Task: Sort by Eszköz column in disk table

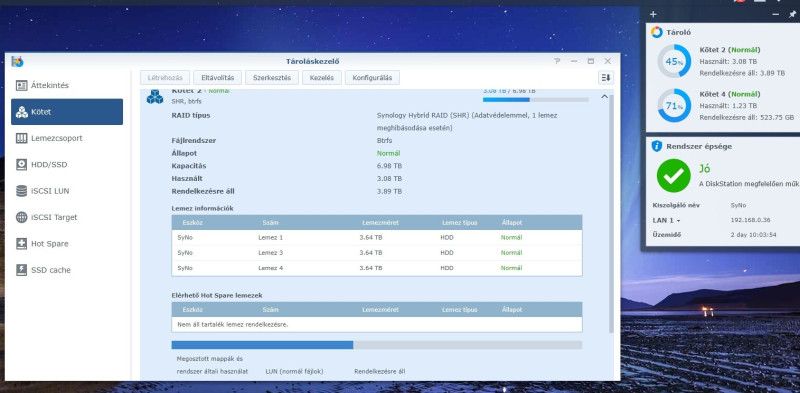Action: pos(192,223)
